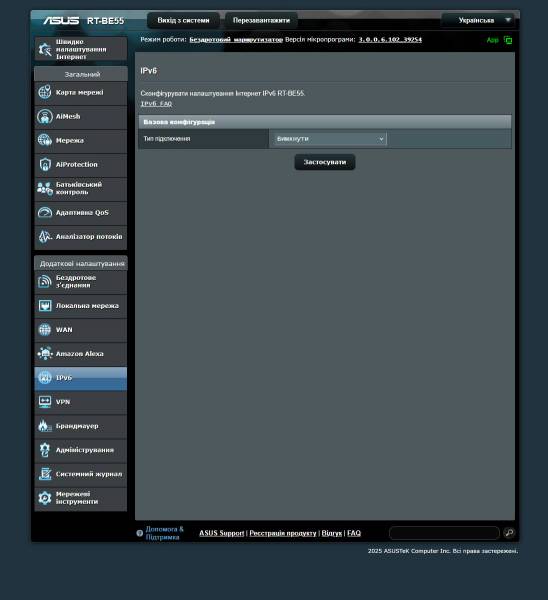Image resolution: width=548 pixels, height=600 pixels.
Task: Click the Адаптивна QoS gauge icon
Action: pos(45,212)
